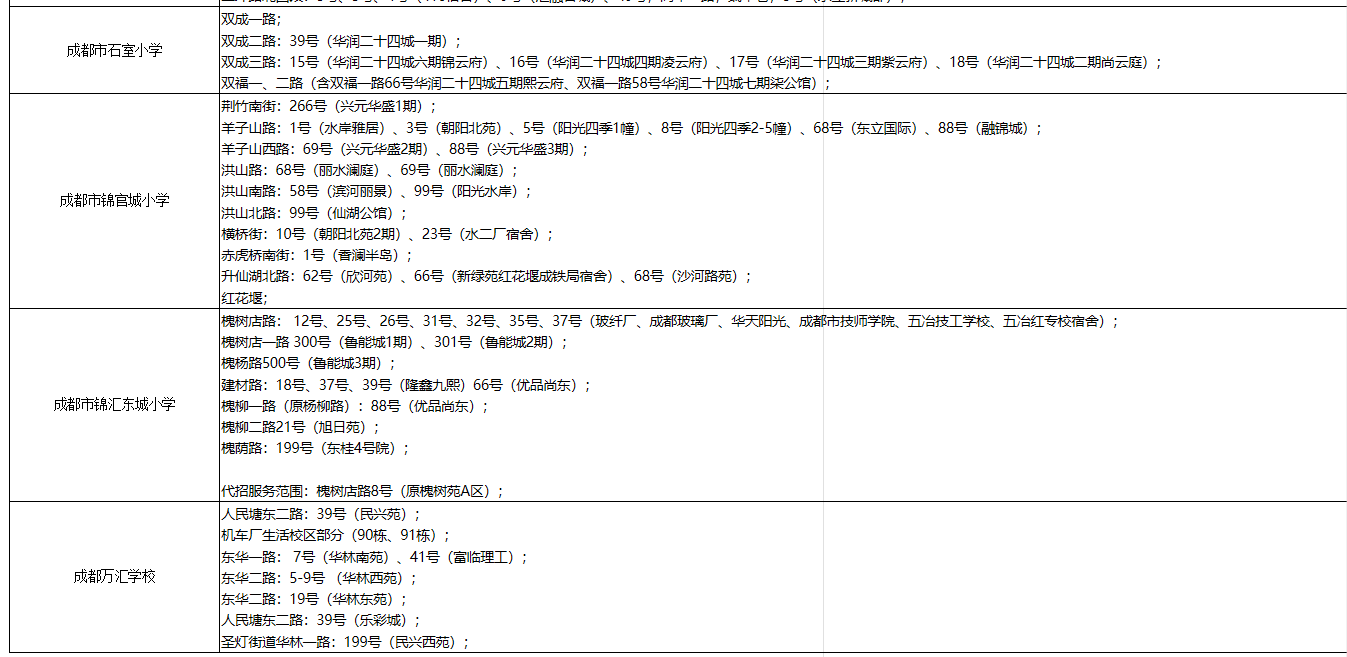
Task: Select the 东华一路 7号 address line
Action: pos(374,557)
